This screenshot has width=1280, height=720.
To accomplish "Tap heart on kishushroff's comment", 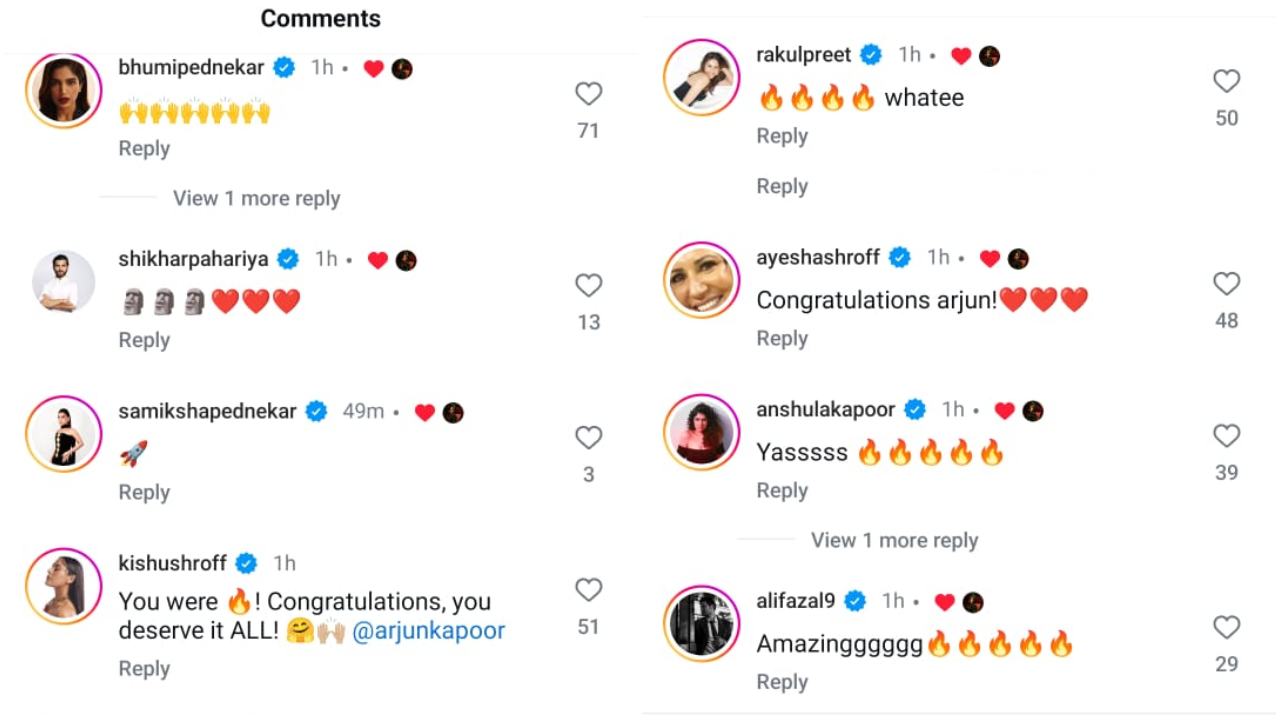I will 588,590.
